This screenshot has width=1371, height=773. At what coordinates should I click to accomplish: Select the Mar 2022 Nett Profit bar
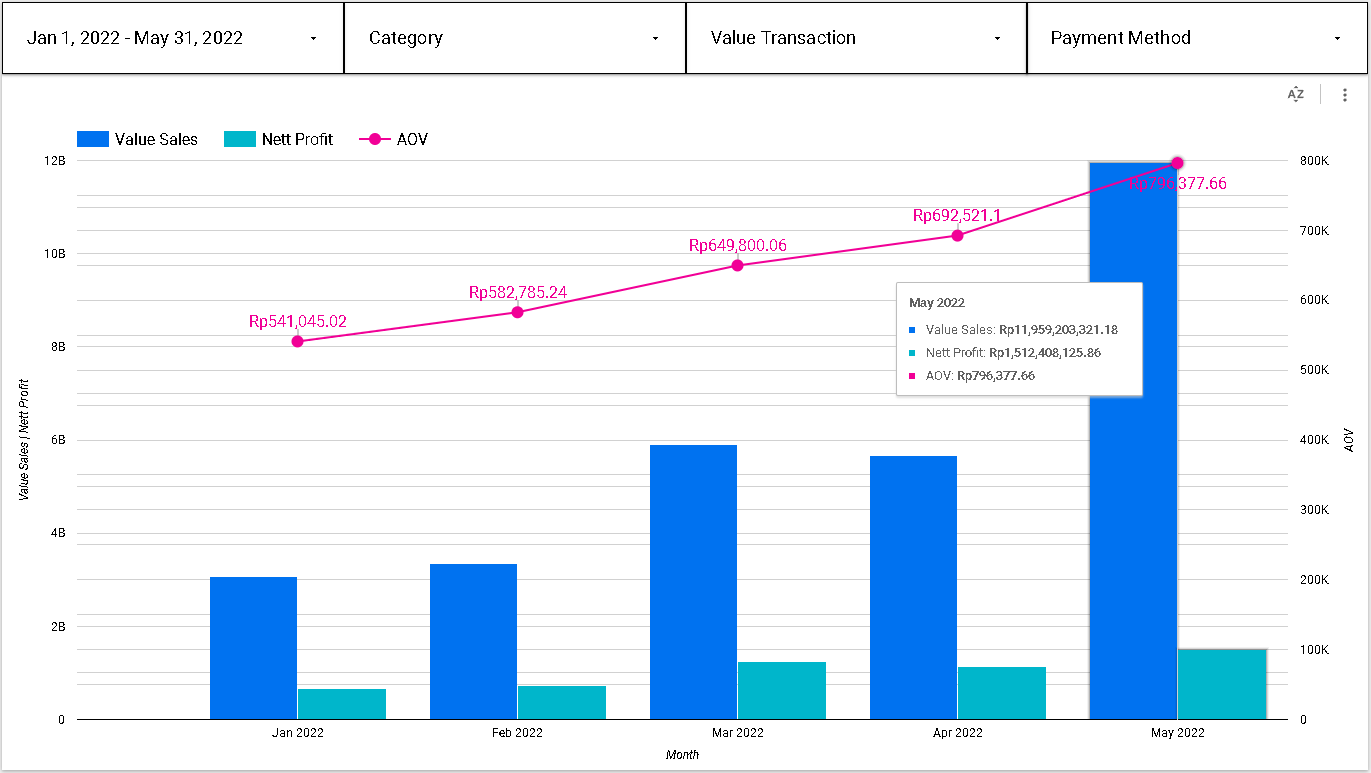[x=782, y=690]
